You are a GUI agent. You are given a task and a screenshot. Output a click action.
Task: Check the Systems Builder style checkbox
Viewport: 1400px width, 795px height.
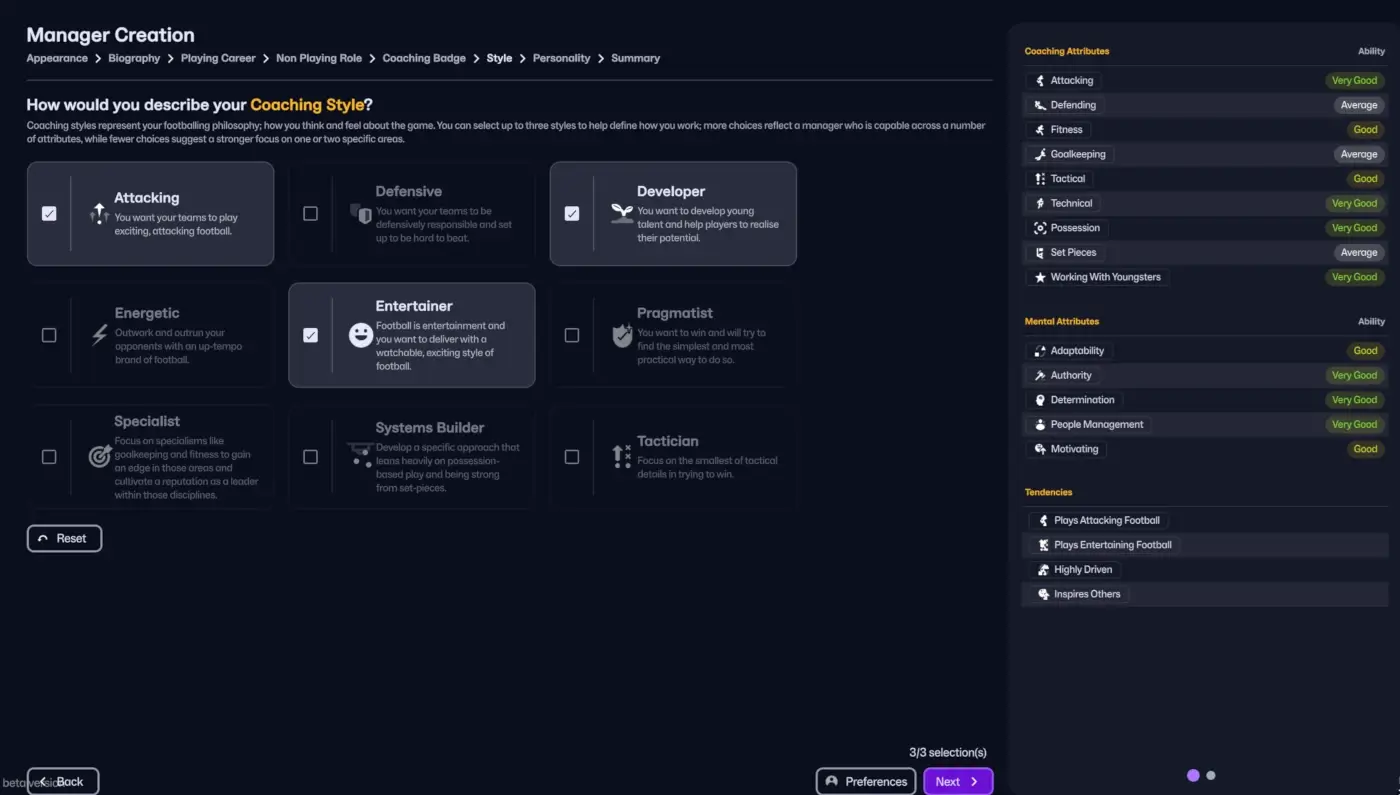click(x=310, y=456)
